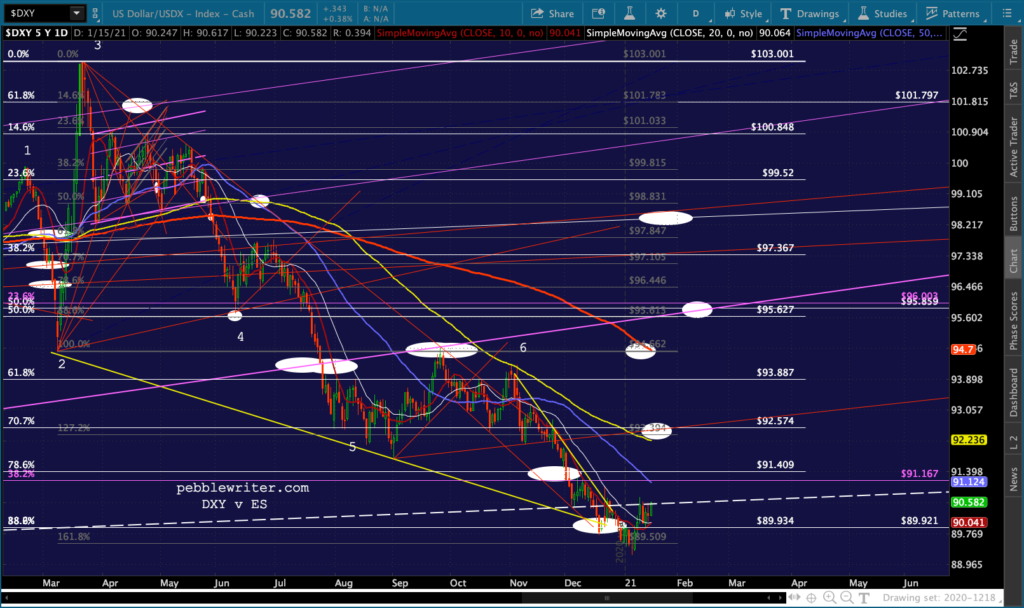Click the $89.921 price level label
This screenshot has width=1024, height=608.
(919, 520)
